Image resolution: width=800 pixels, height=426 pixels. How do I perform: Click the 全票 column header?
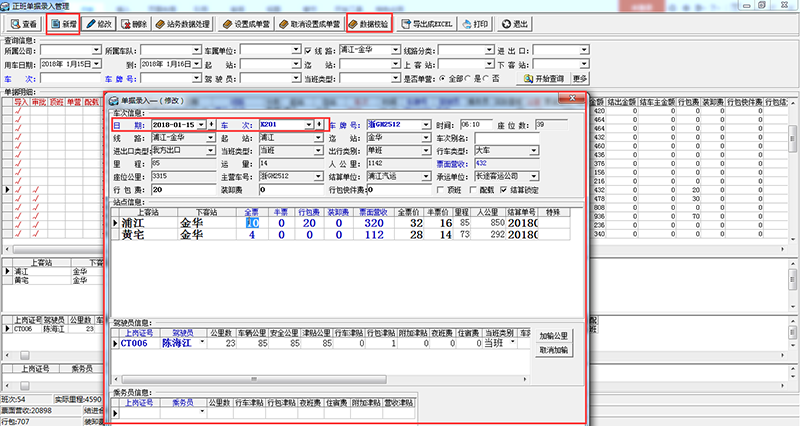pos(252,212)
